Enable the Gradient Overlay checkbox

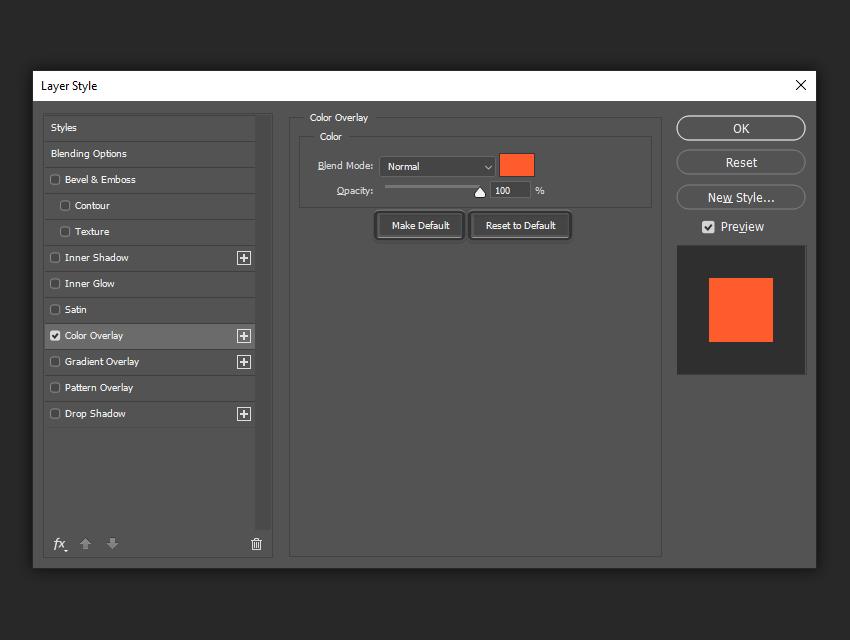click(x=55, y=361)
